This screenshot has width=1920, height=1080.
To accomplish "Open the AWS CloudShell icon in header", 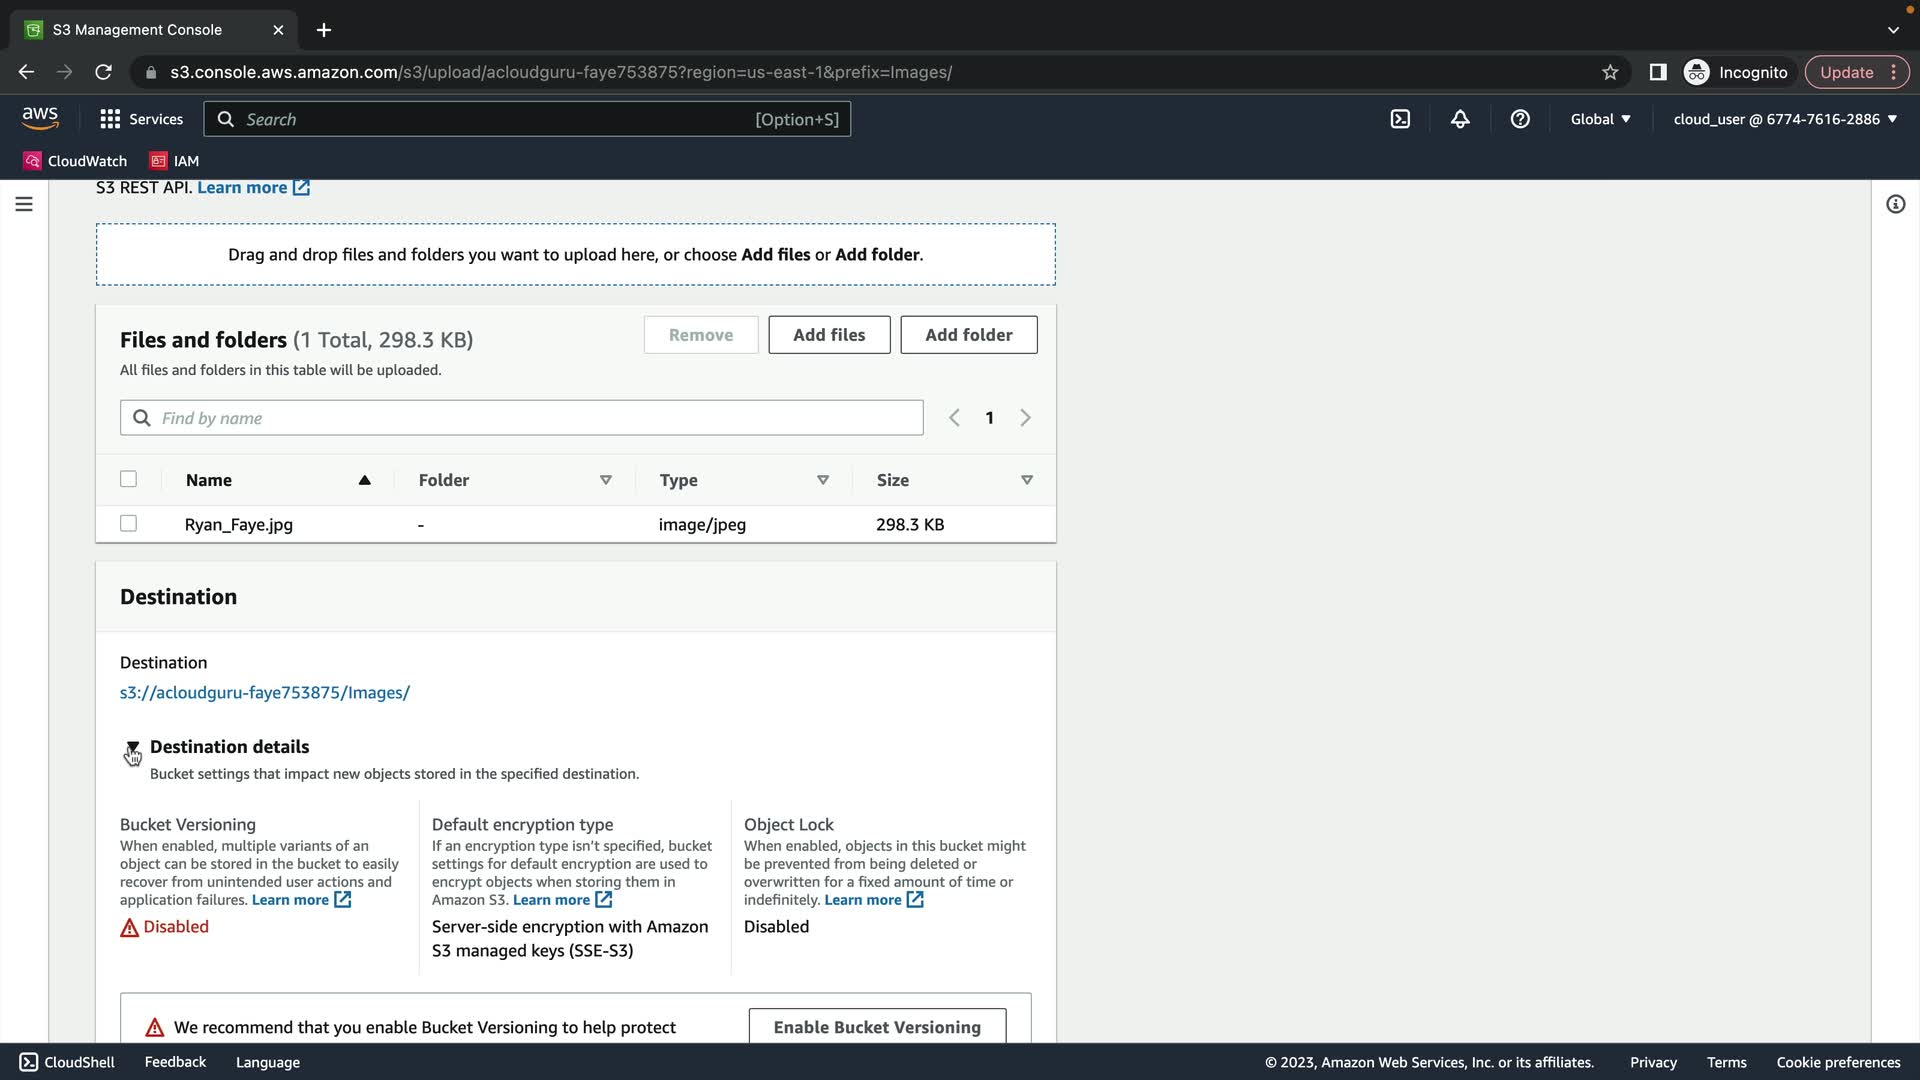I will click(1400, 119).
